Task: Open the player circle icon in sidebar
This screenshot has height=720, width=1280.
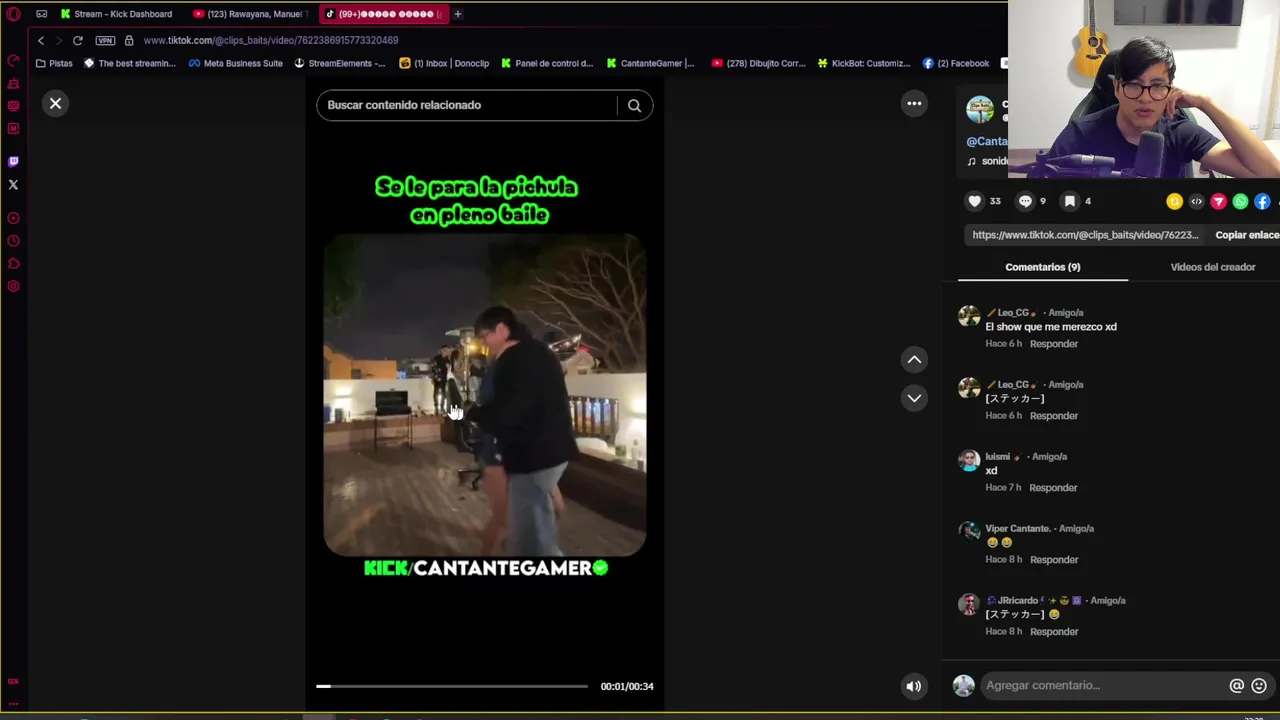Action: coord(13,218)
